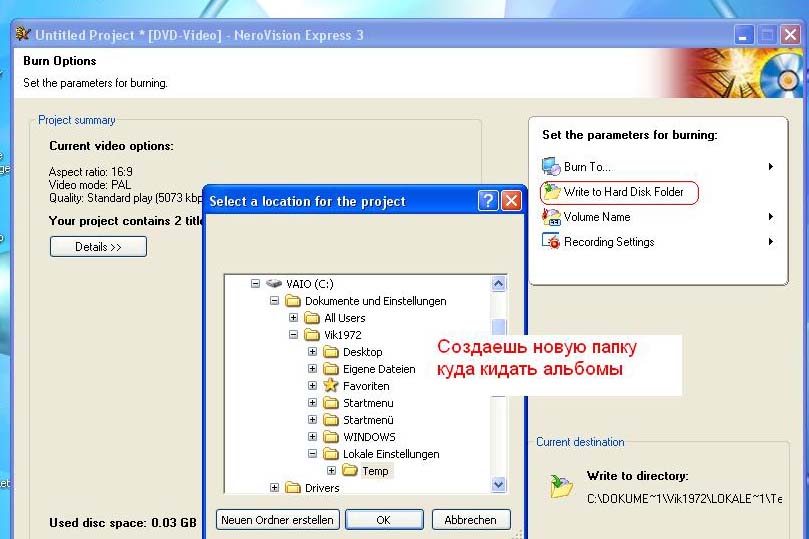Click the folder tree scroll up arrow

[498, 284]
